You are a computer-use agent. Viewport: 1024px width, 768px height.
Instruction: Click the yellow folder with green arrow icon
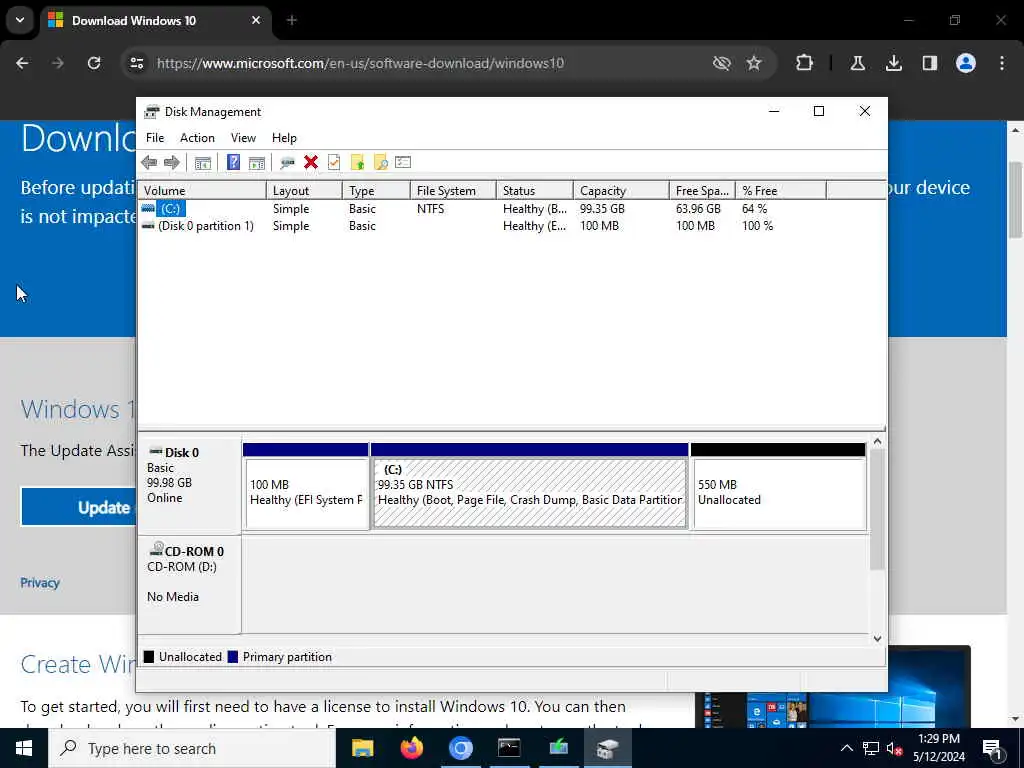[357, 163]
